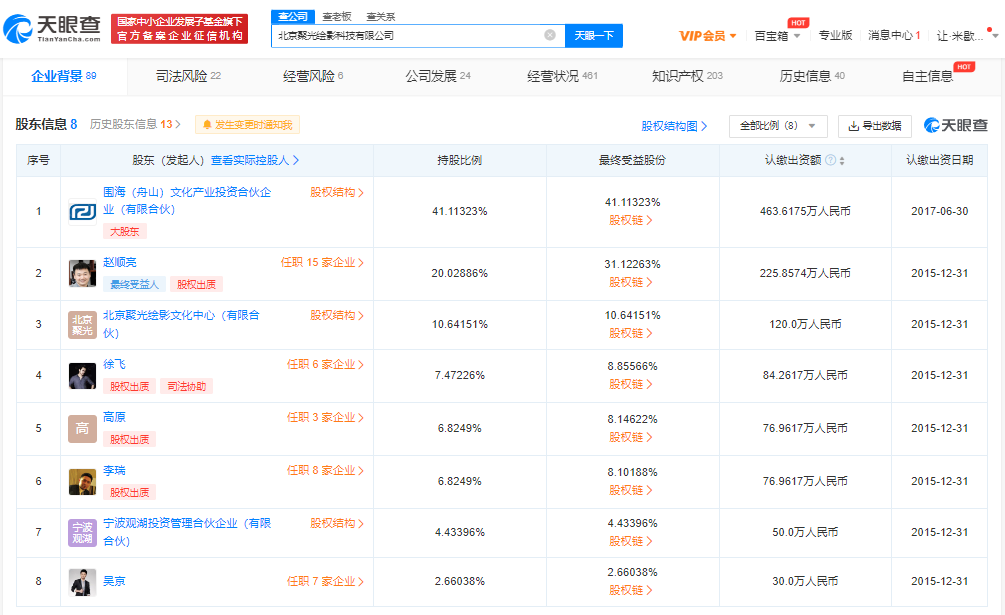Open the 知识产权 tab
This screenshot has height=615, width=1005.
pos(686,76)
